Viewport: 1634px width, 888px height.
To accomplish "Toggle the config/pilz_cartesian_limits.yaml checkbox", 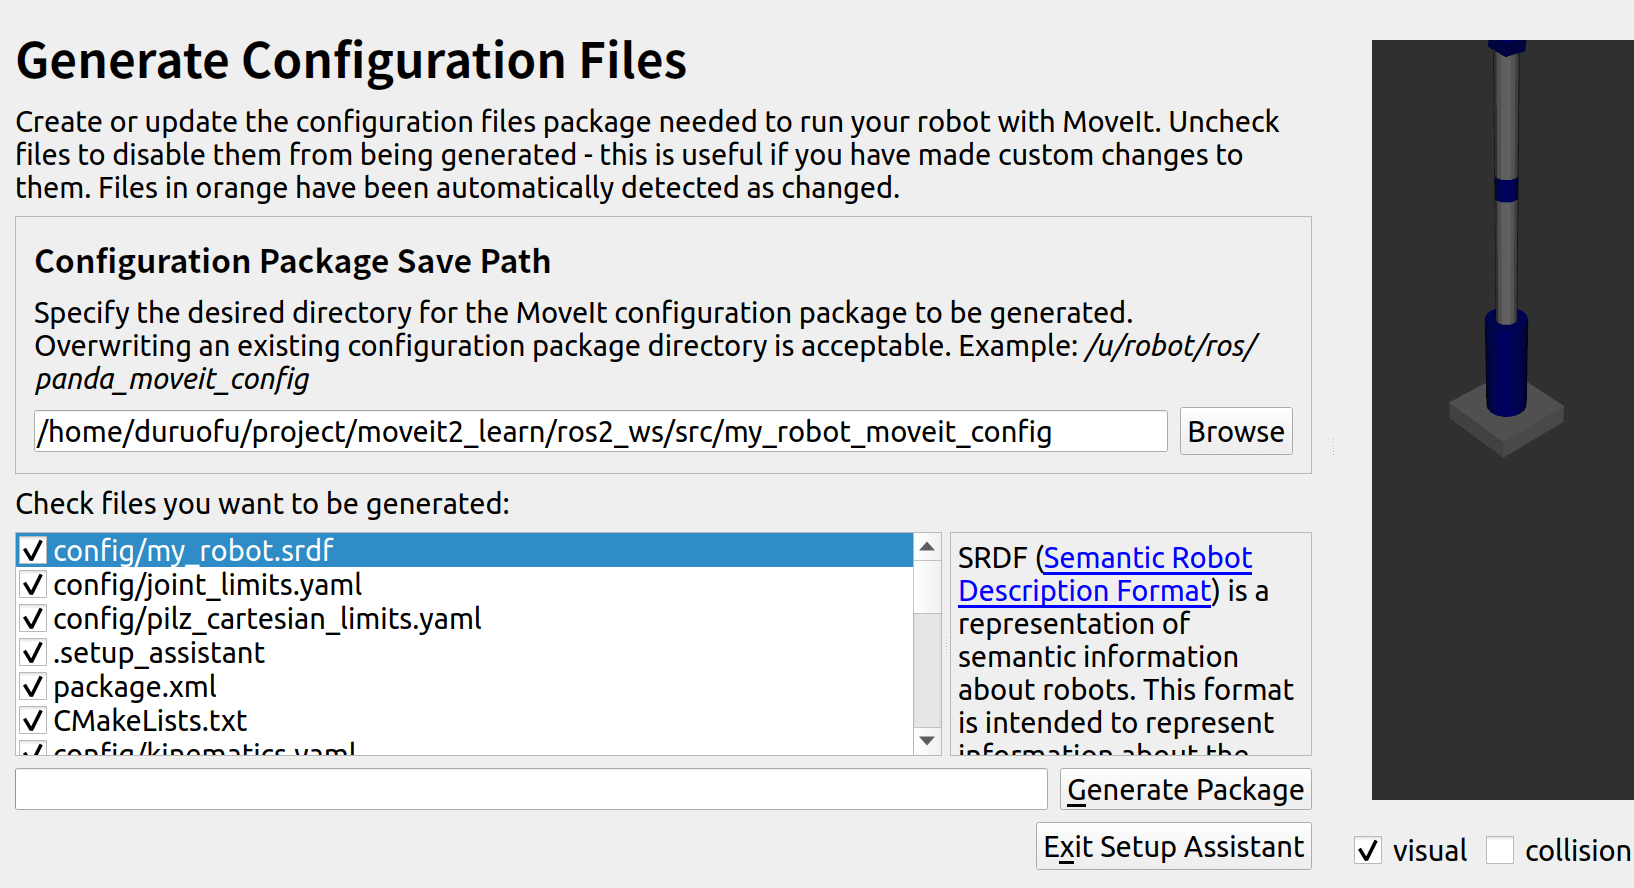I will [33, 618].
